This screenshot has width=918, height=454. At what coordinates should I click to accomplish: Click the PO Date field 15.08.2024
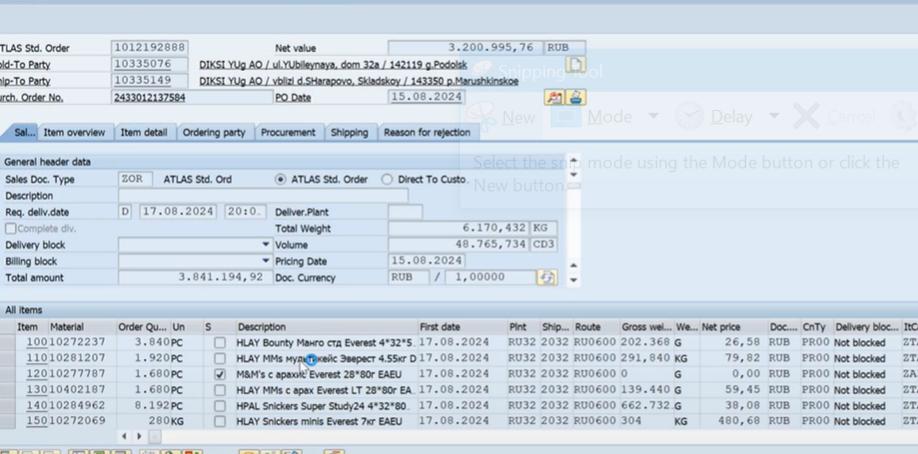click(426, 97)
